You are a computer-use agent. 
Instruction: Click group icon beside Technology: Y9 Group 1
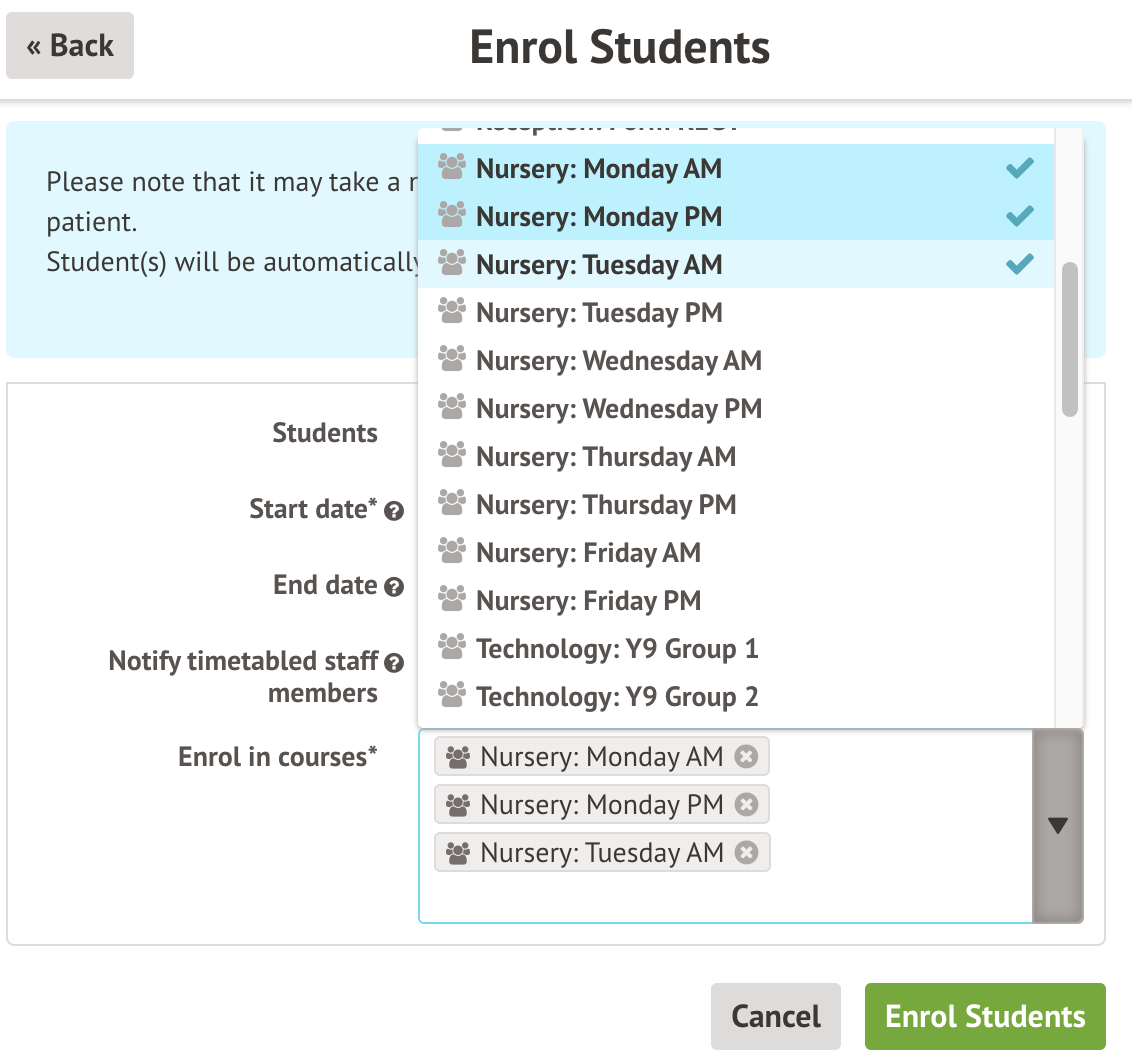tap(453, 649)
